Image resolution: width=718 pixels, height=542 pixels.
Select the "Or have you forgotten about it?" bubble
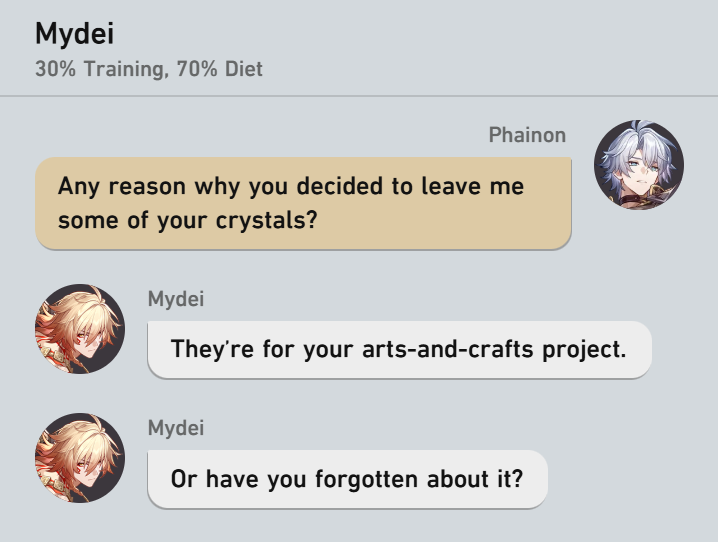pyautogui.click(x=347, y=480)
